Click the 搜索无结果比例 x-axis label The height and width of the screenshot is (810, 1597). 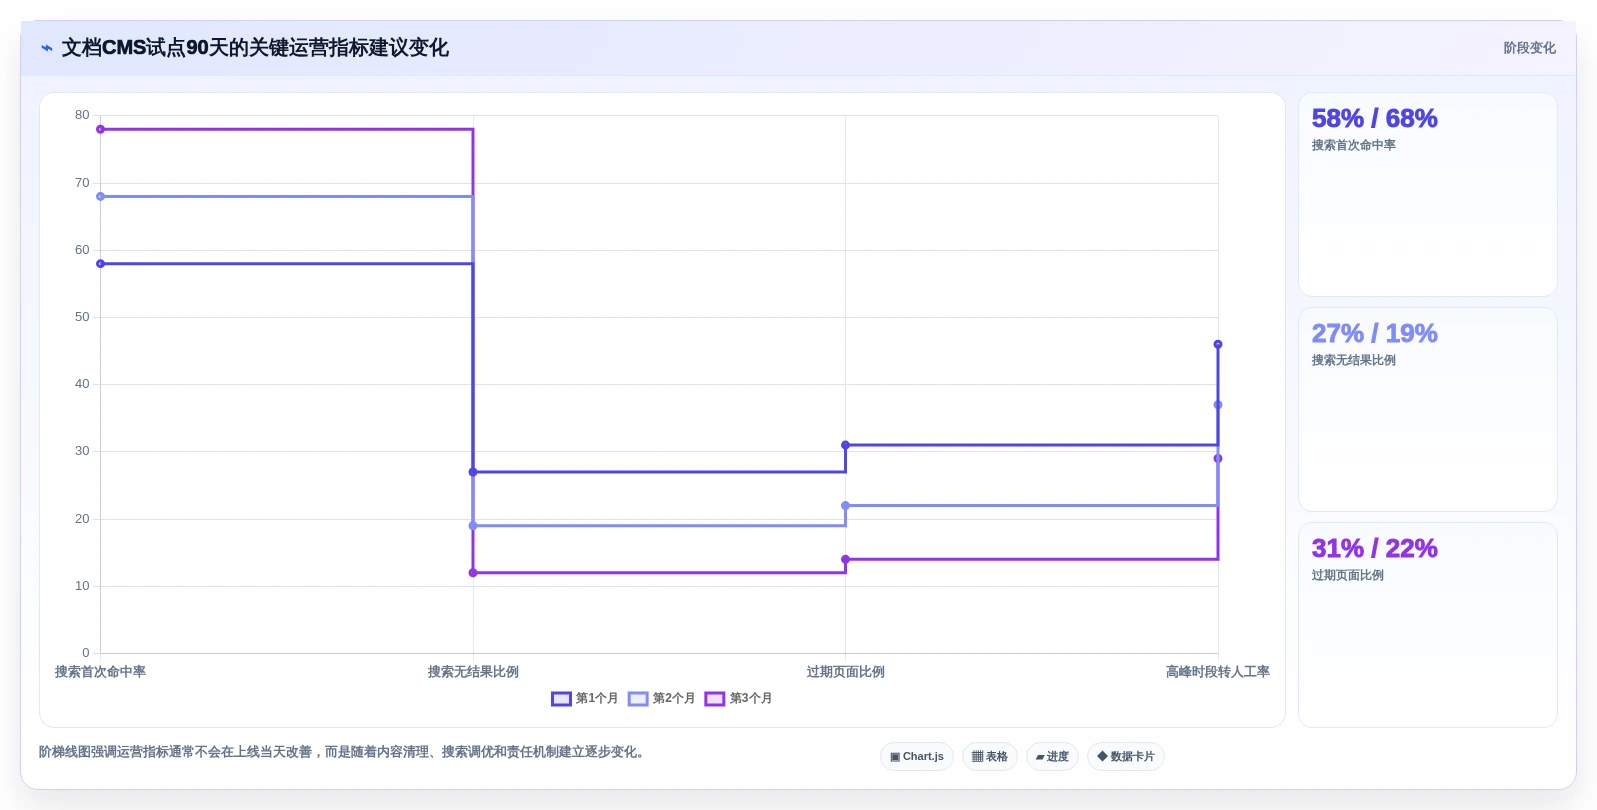(473, 672)
